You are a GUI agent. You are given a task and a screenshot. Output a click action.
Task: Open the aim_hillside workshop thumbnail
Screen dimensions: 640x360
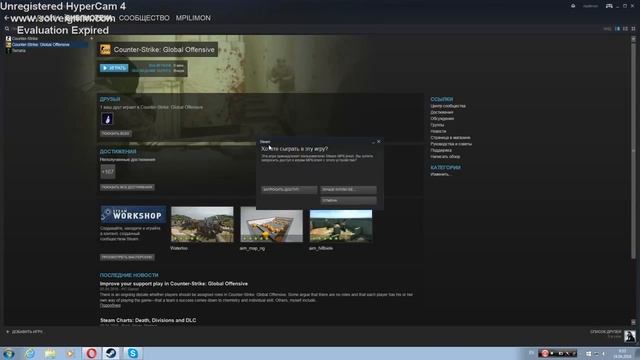pyautogui.click(x=341, y=226)
